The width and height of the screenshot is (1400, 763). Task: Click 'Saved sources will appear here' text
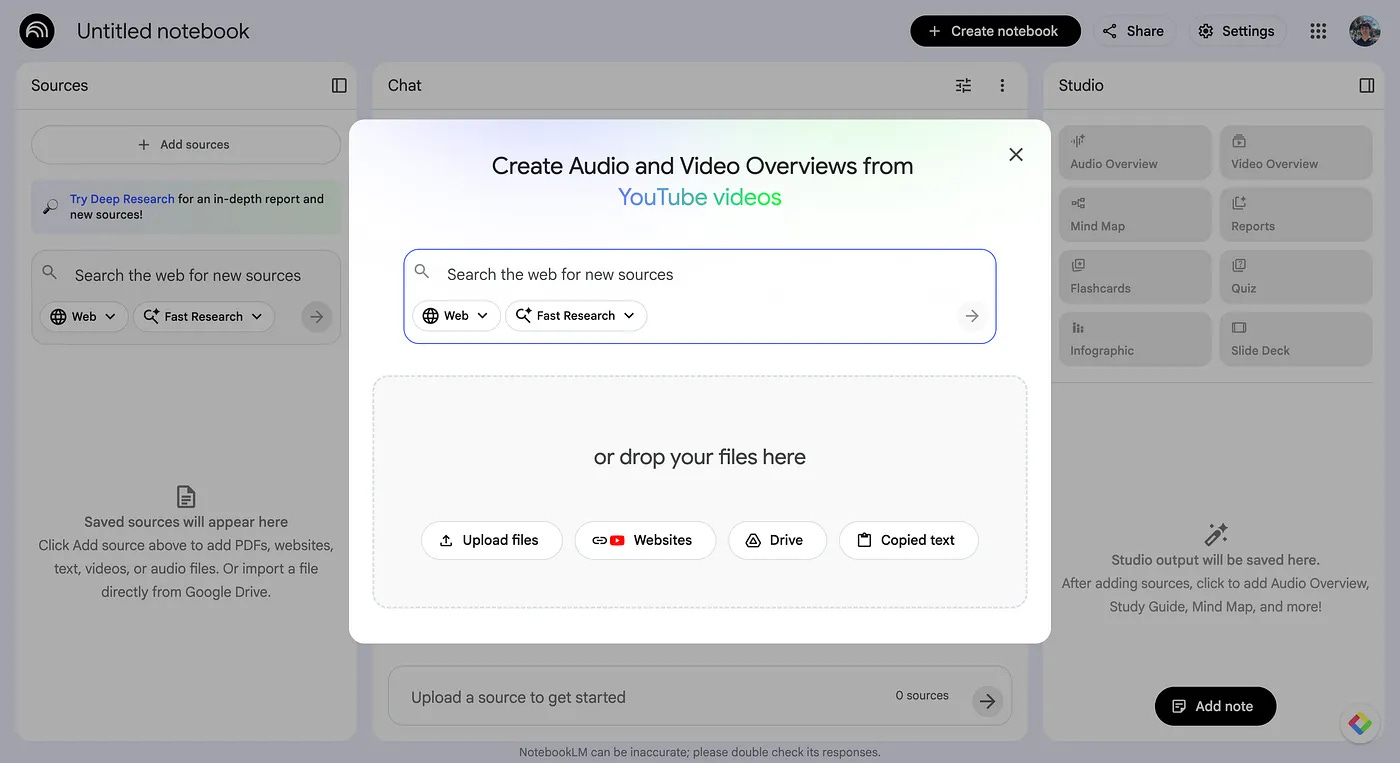coord(186,522)
